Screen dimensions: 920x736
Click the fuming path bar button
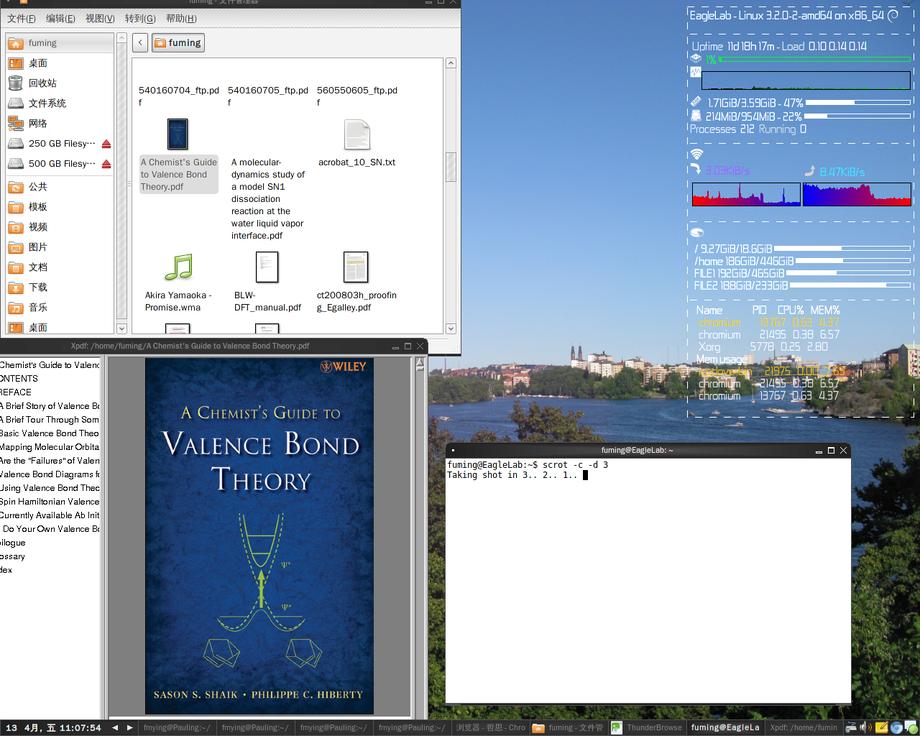pyautogui.click(x=178, y=42)
